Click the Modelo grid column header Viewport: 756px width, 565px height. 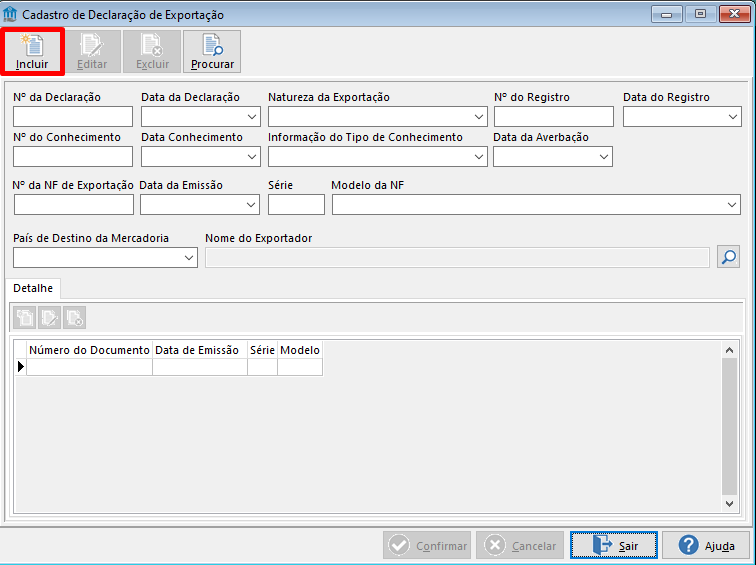coord(300,350)
